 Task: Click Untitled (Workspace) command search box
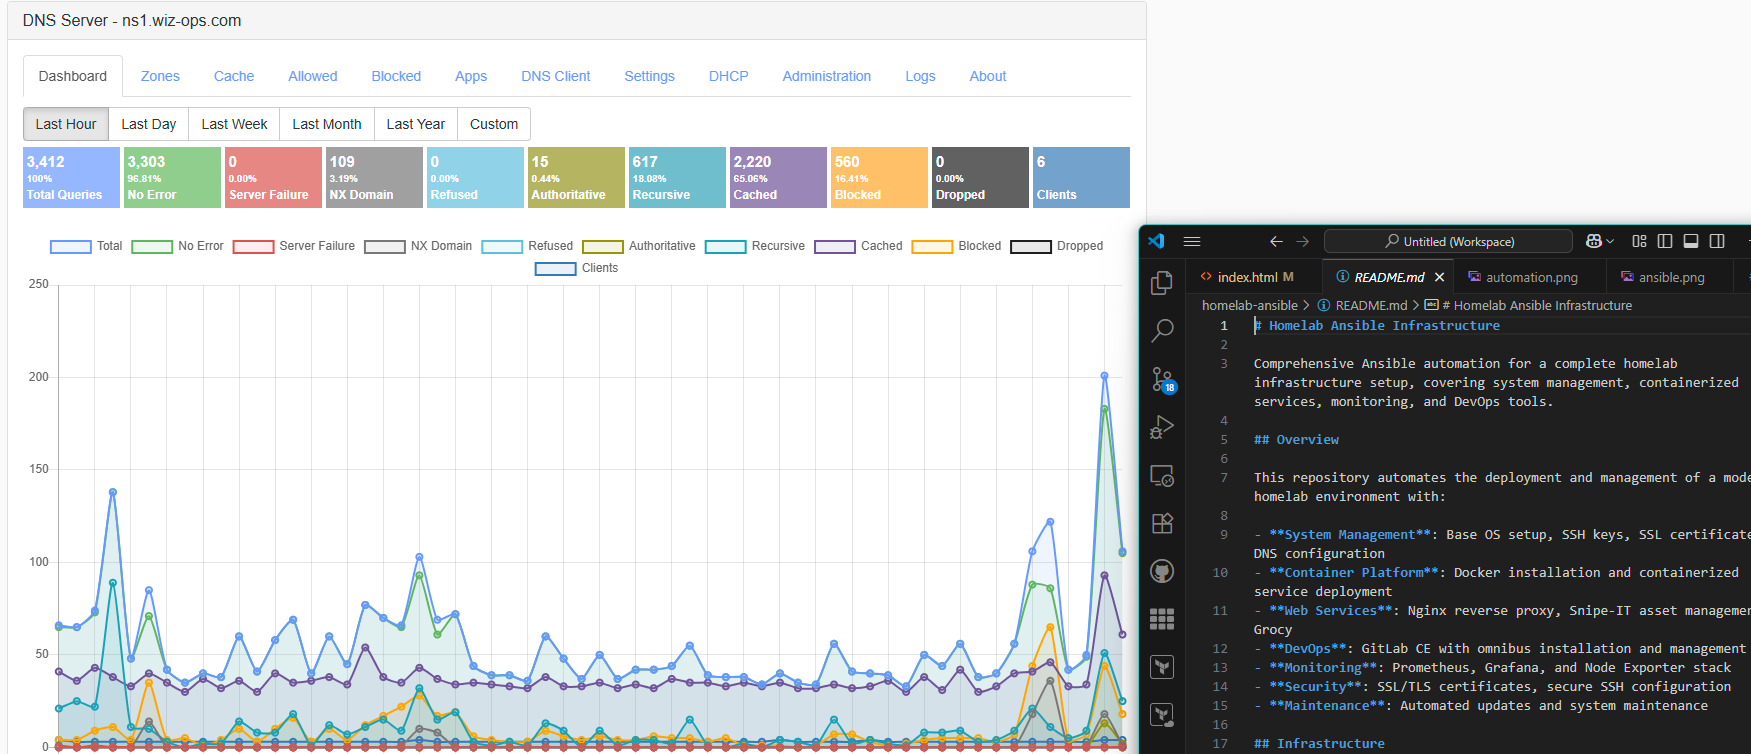[x=1448, y=241]
